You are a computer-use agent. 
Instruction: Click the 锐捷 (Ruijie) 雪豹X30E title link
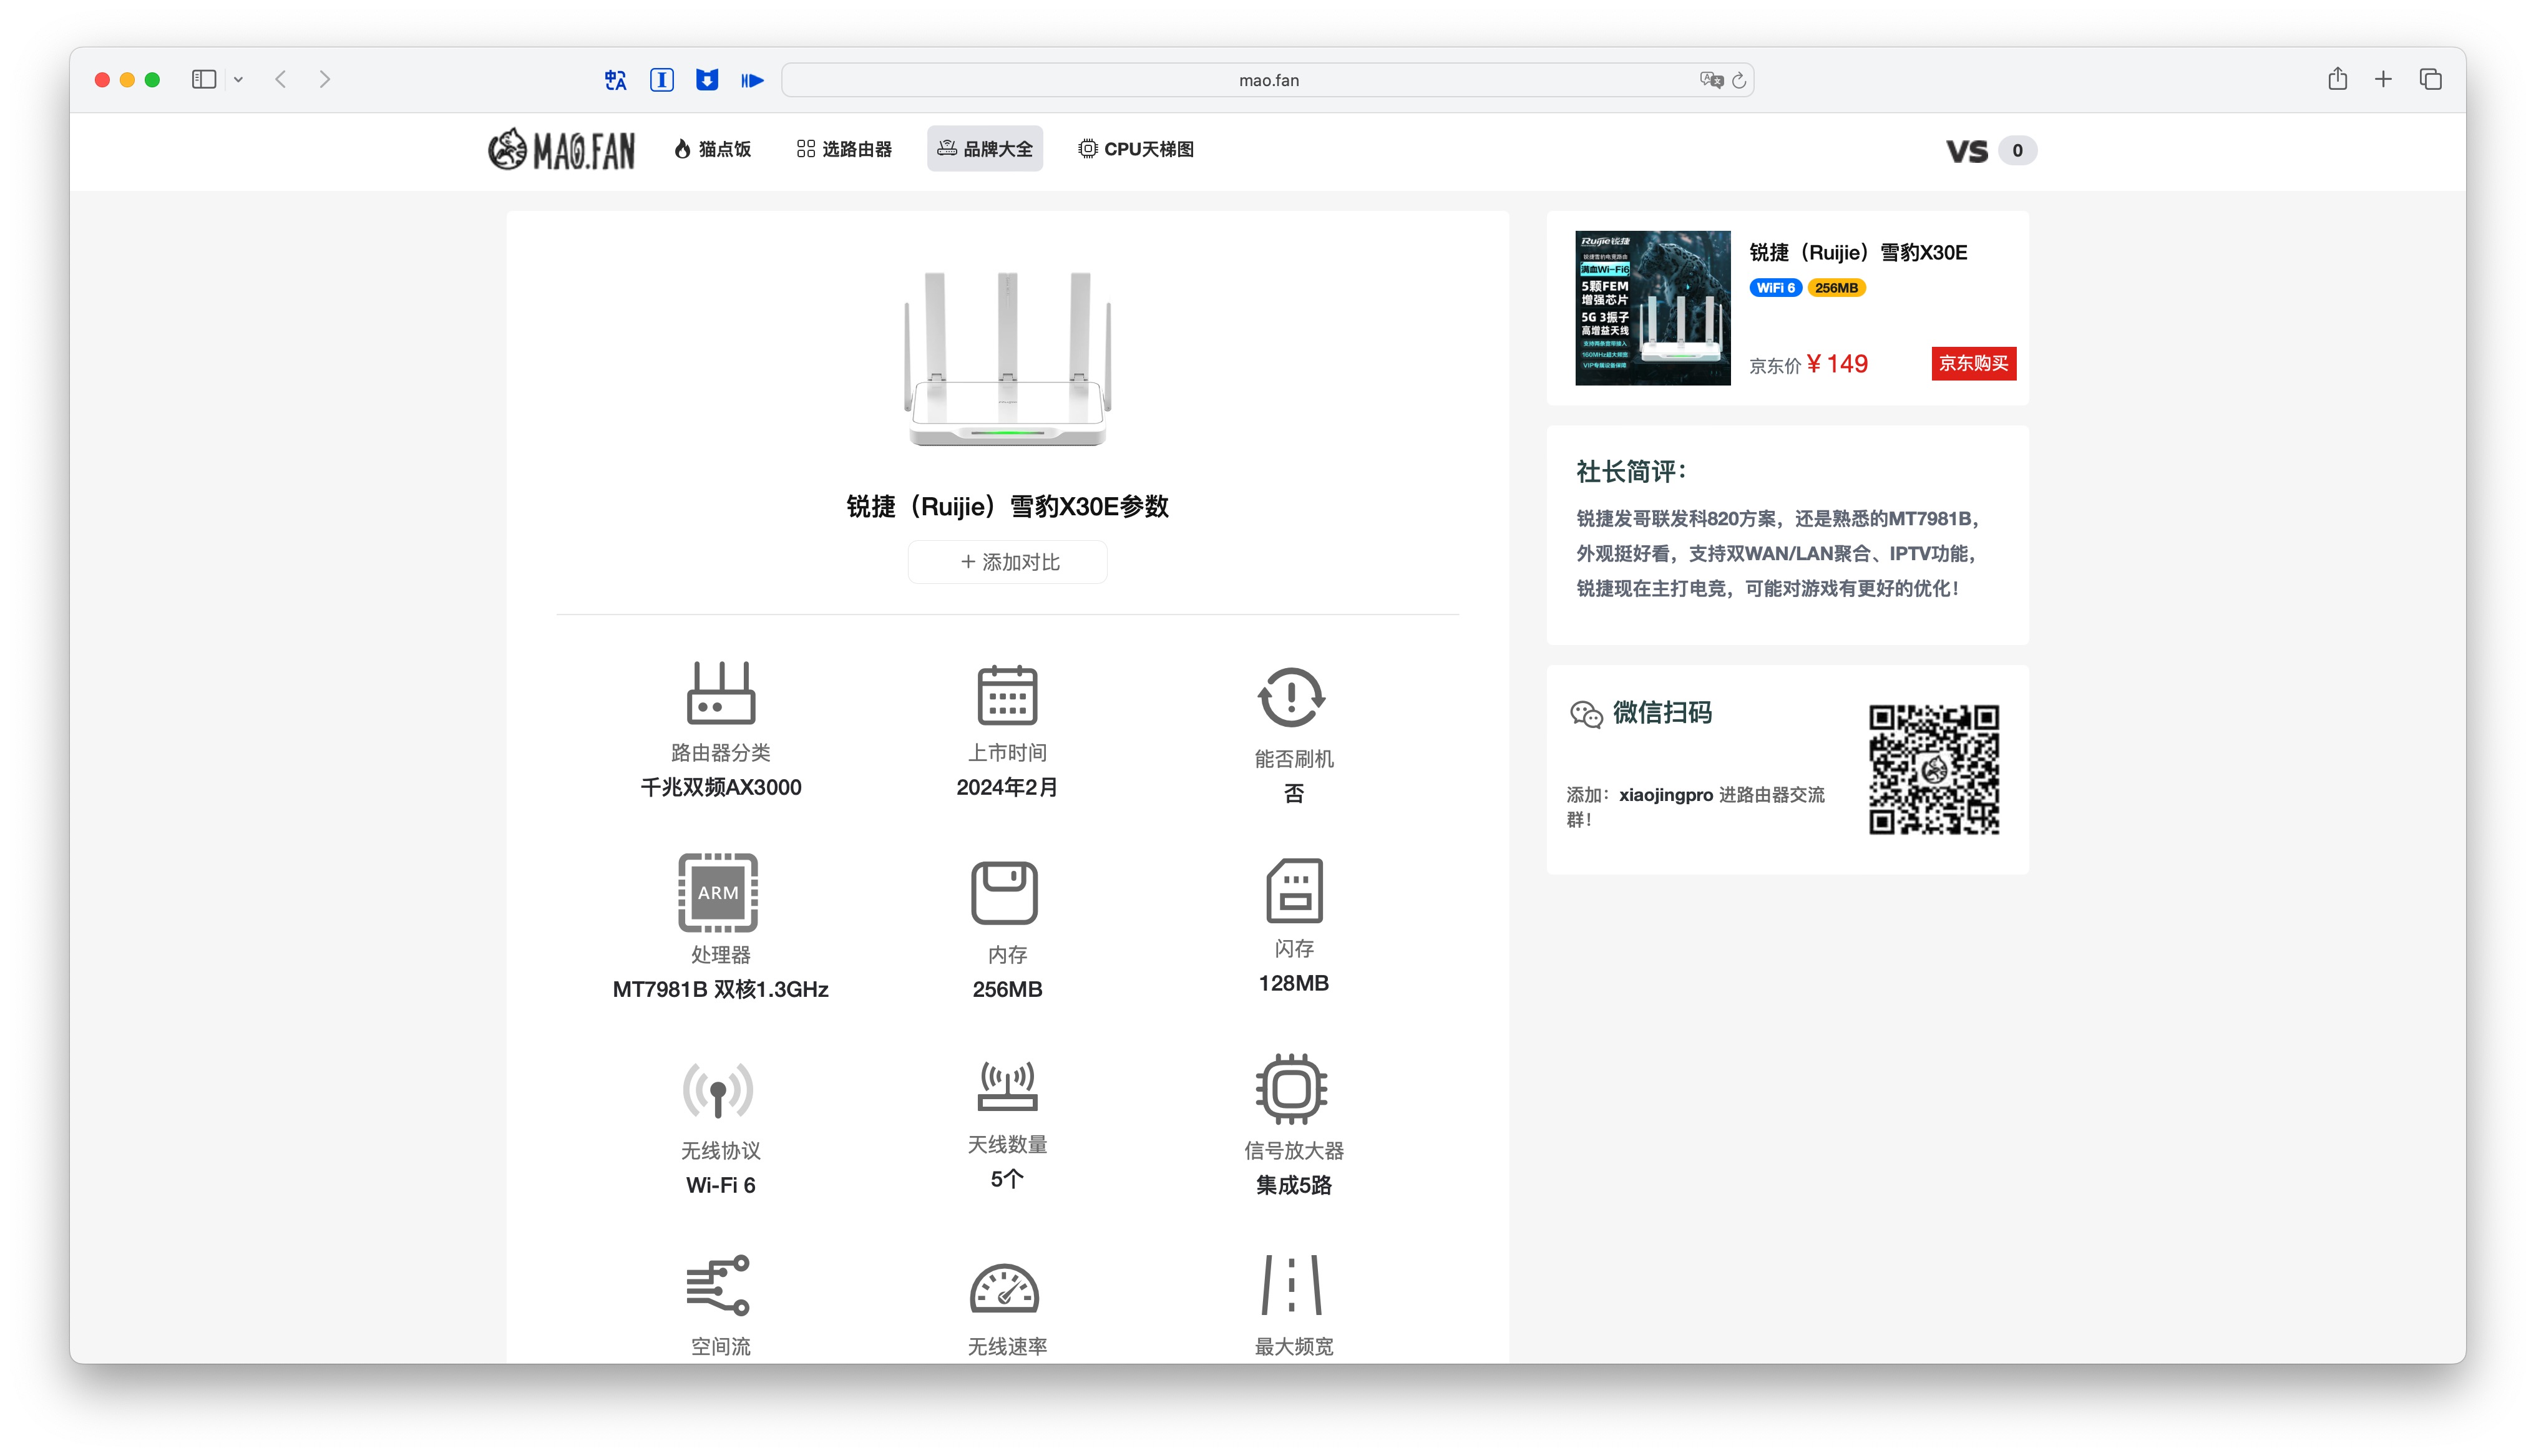click(x=1858, y=253)
